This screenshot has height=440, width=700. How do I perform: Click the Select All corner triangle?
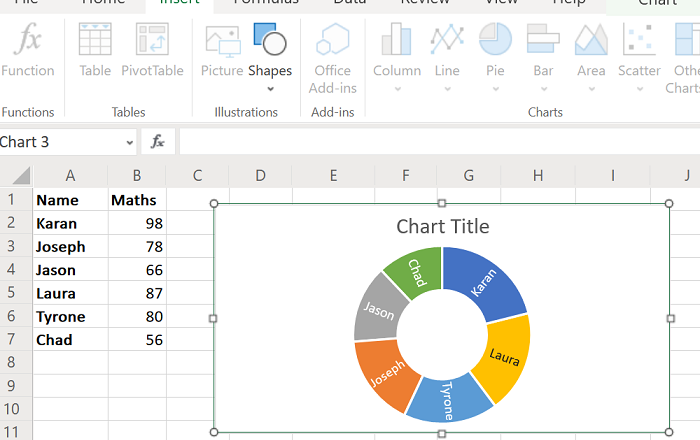click(x=21, y=175)
